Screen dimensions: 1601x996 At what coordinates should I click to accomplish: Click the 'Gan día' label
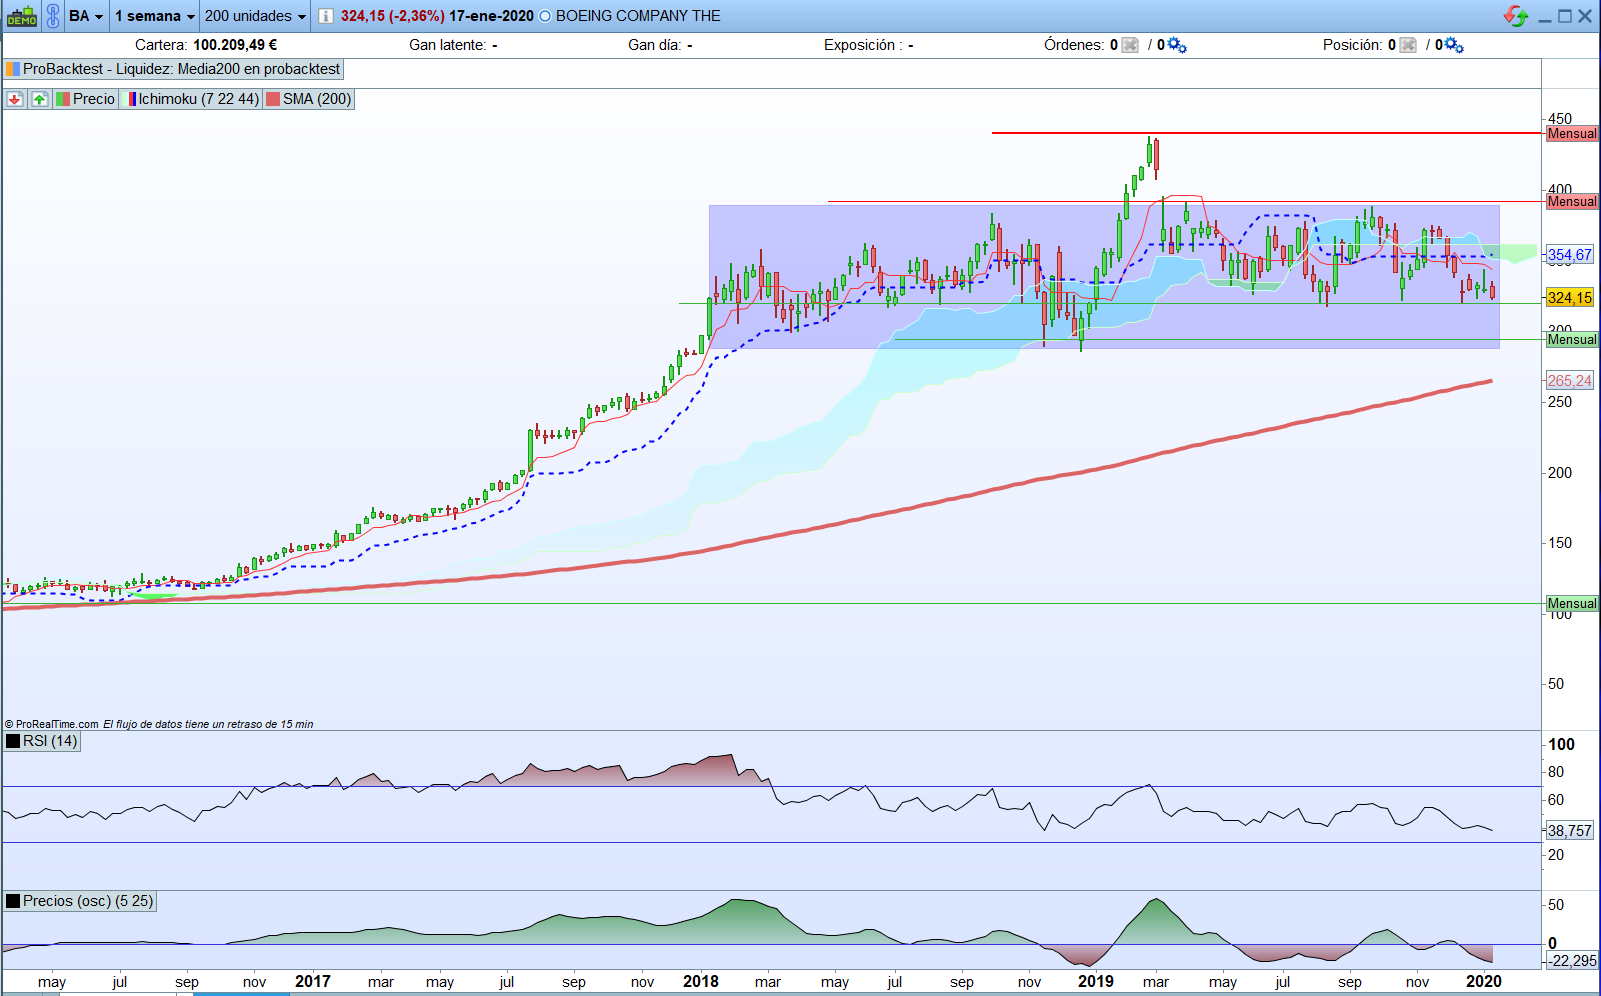click(655, 45)
